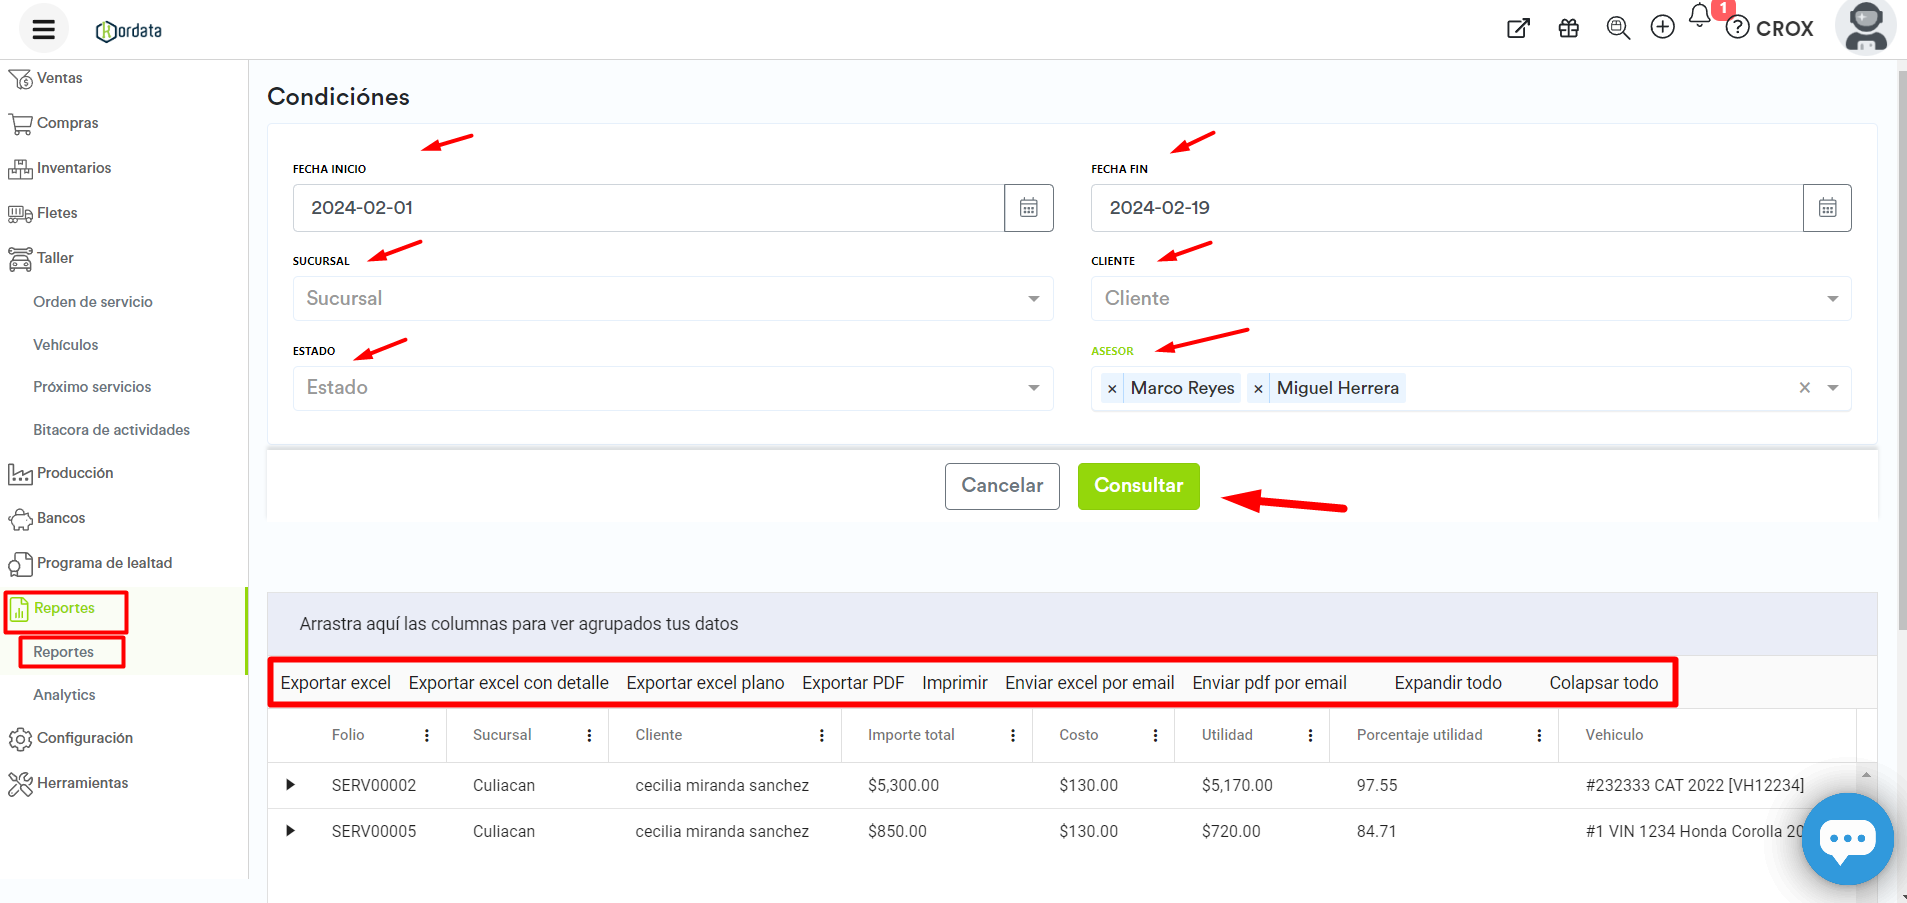The image size is (1907, 903).
Task: Click the notification bell icon
Action: point(1699,16)
